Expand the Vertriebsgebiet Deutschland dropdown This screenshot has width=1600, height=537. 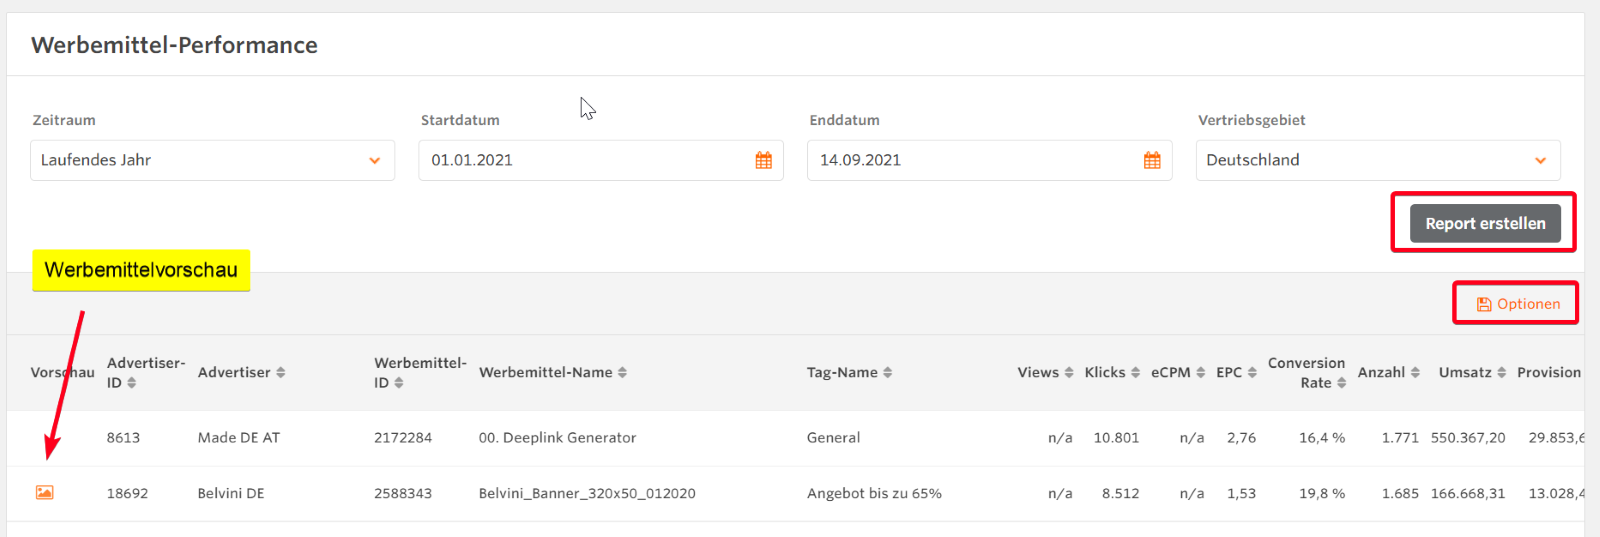click(x=1377, y=160)
